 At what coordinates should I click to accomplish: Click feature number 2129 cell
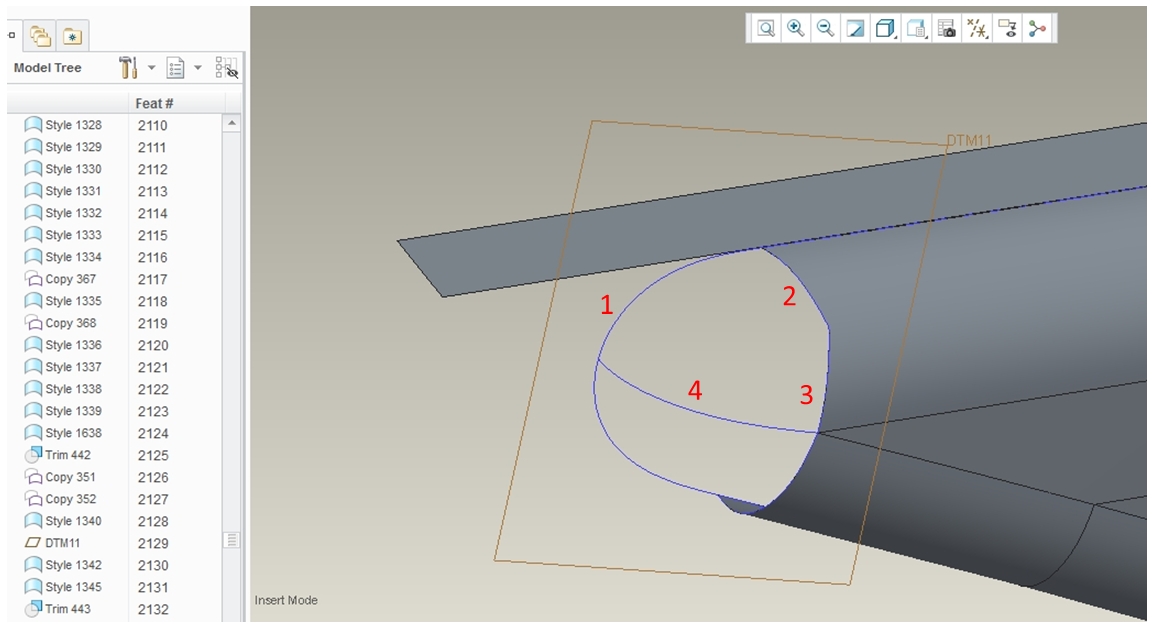tap(152, 544)
